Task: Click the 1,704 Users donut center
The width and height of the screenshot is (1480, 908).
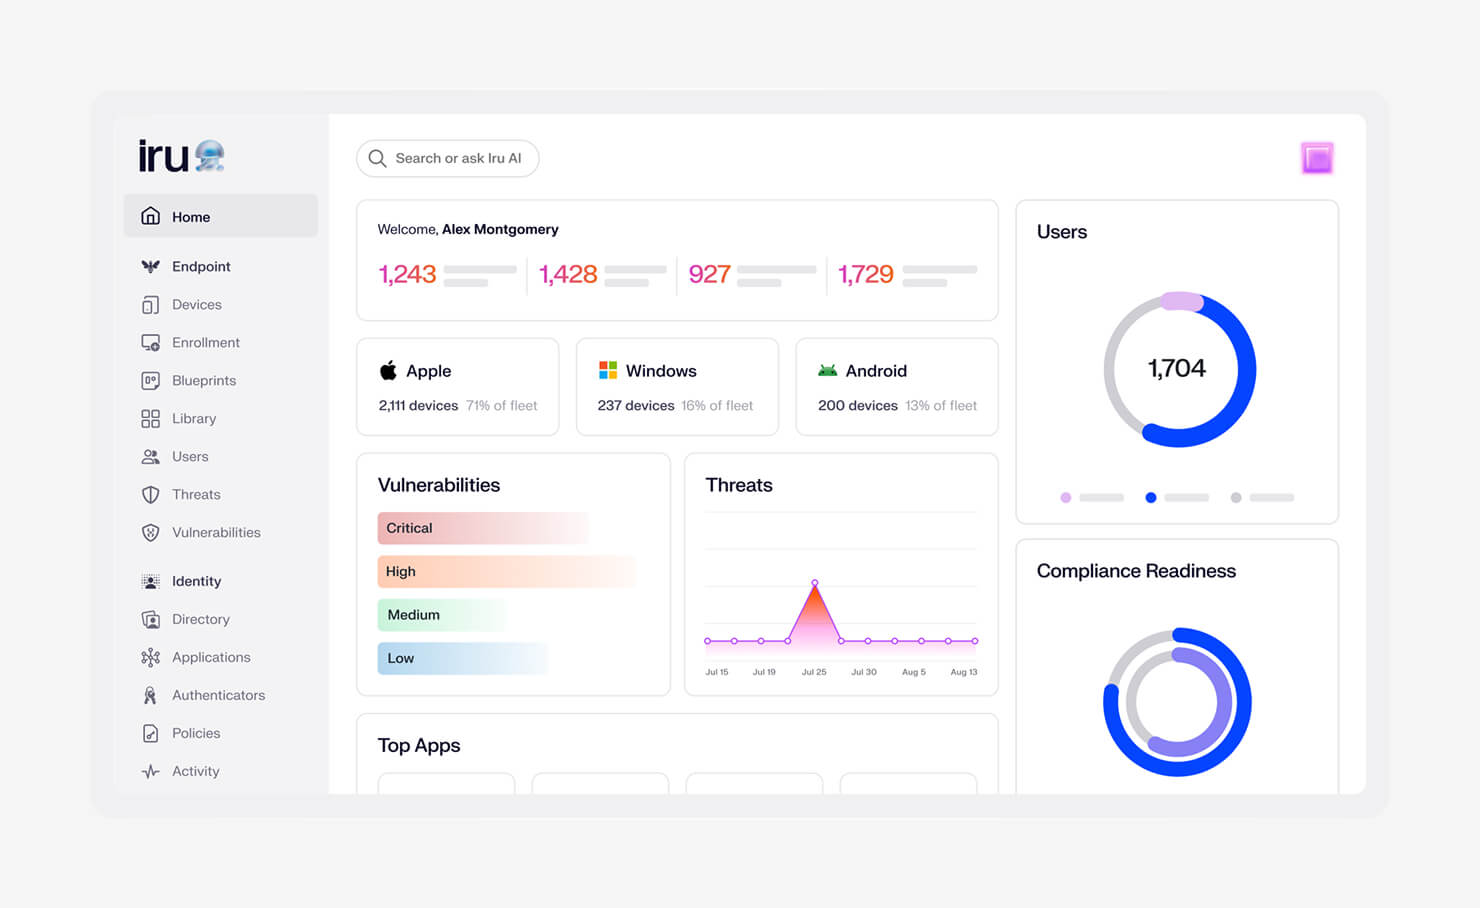Action: [1177, 369]
